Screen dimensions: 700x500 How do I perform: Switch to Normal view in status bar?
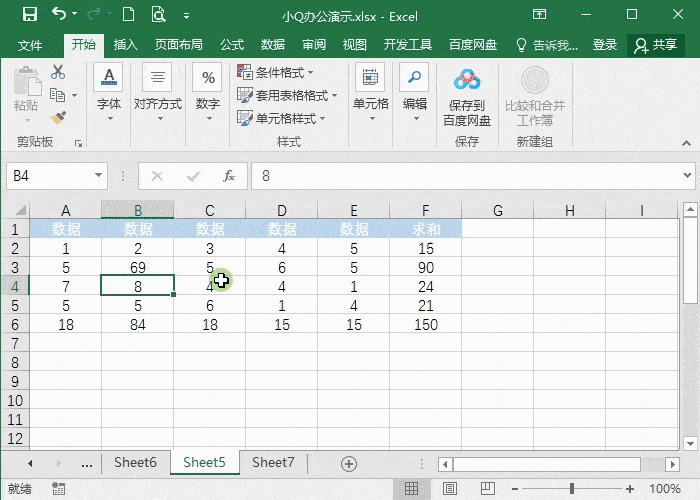point(411,488)
